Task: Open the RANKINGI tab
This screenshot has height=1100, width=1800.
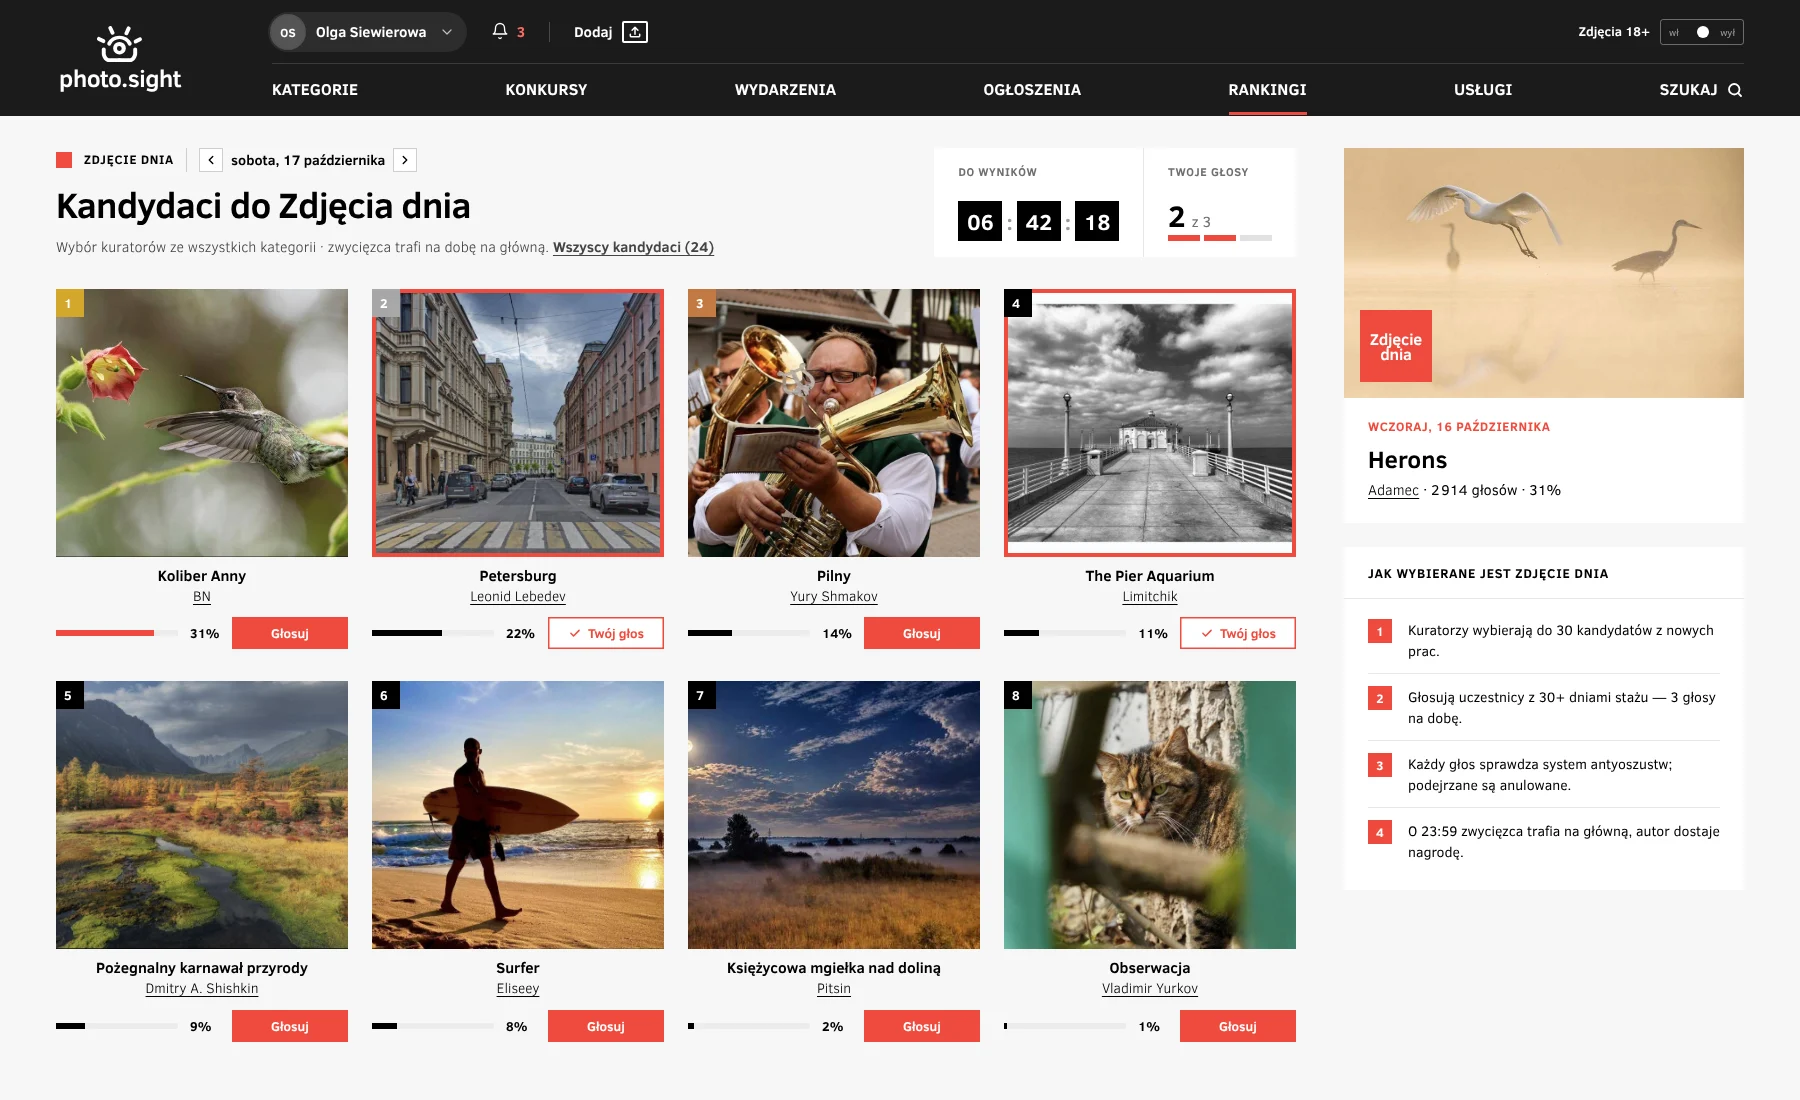Action: pyautogui.click(x=1267, y=90)
